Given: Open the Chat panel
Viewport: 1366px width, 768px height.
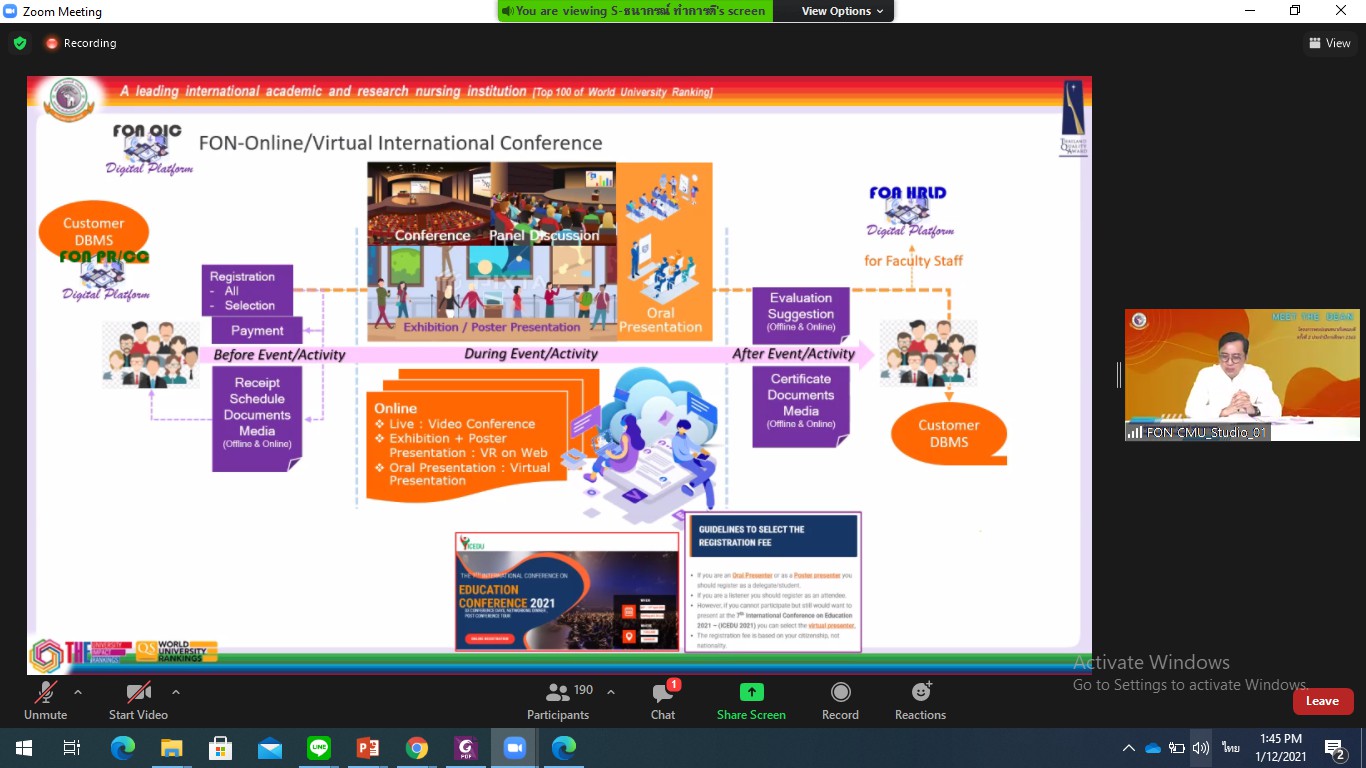Looking at the screenshot, I should click(x=663, y=700).
